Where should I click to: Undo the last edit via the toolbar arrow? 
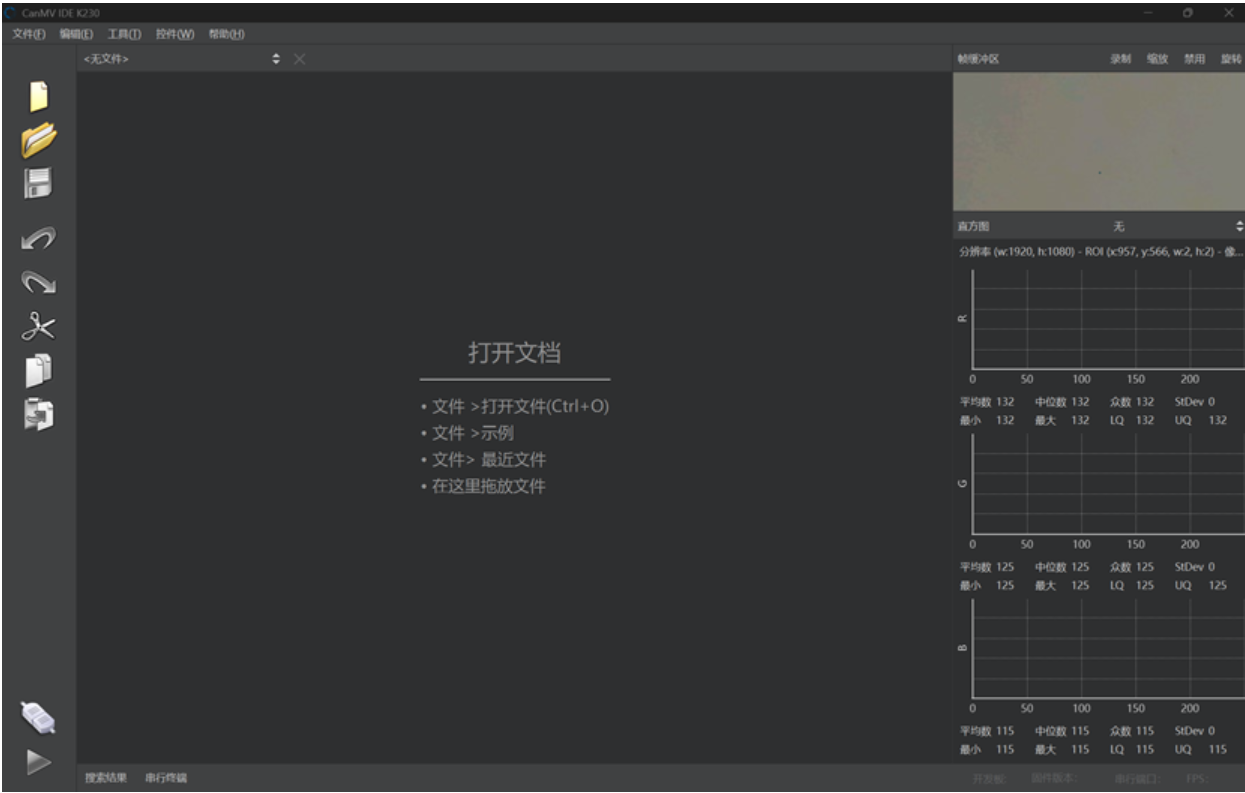(38, 239)
